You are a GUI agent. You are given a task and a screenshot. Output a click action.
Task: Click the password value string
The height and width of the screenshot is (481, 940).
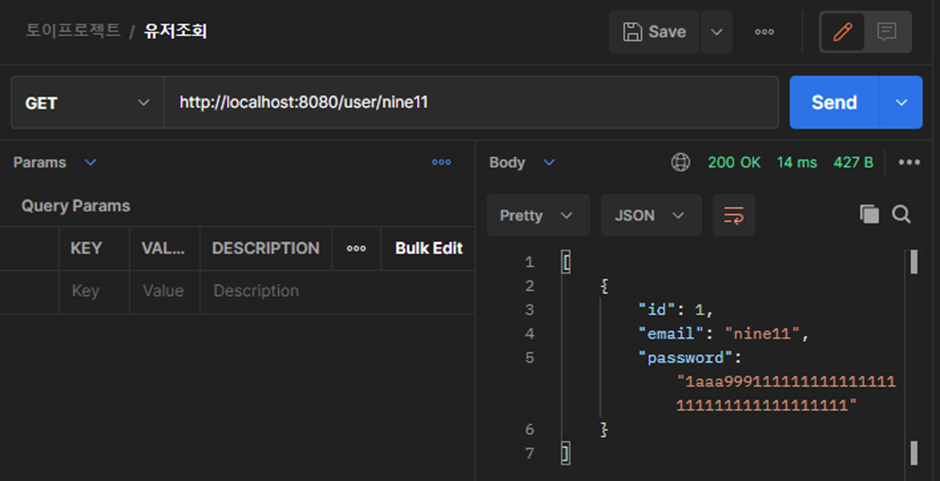click(x=786, y=394)
